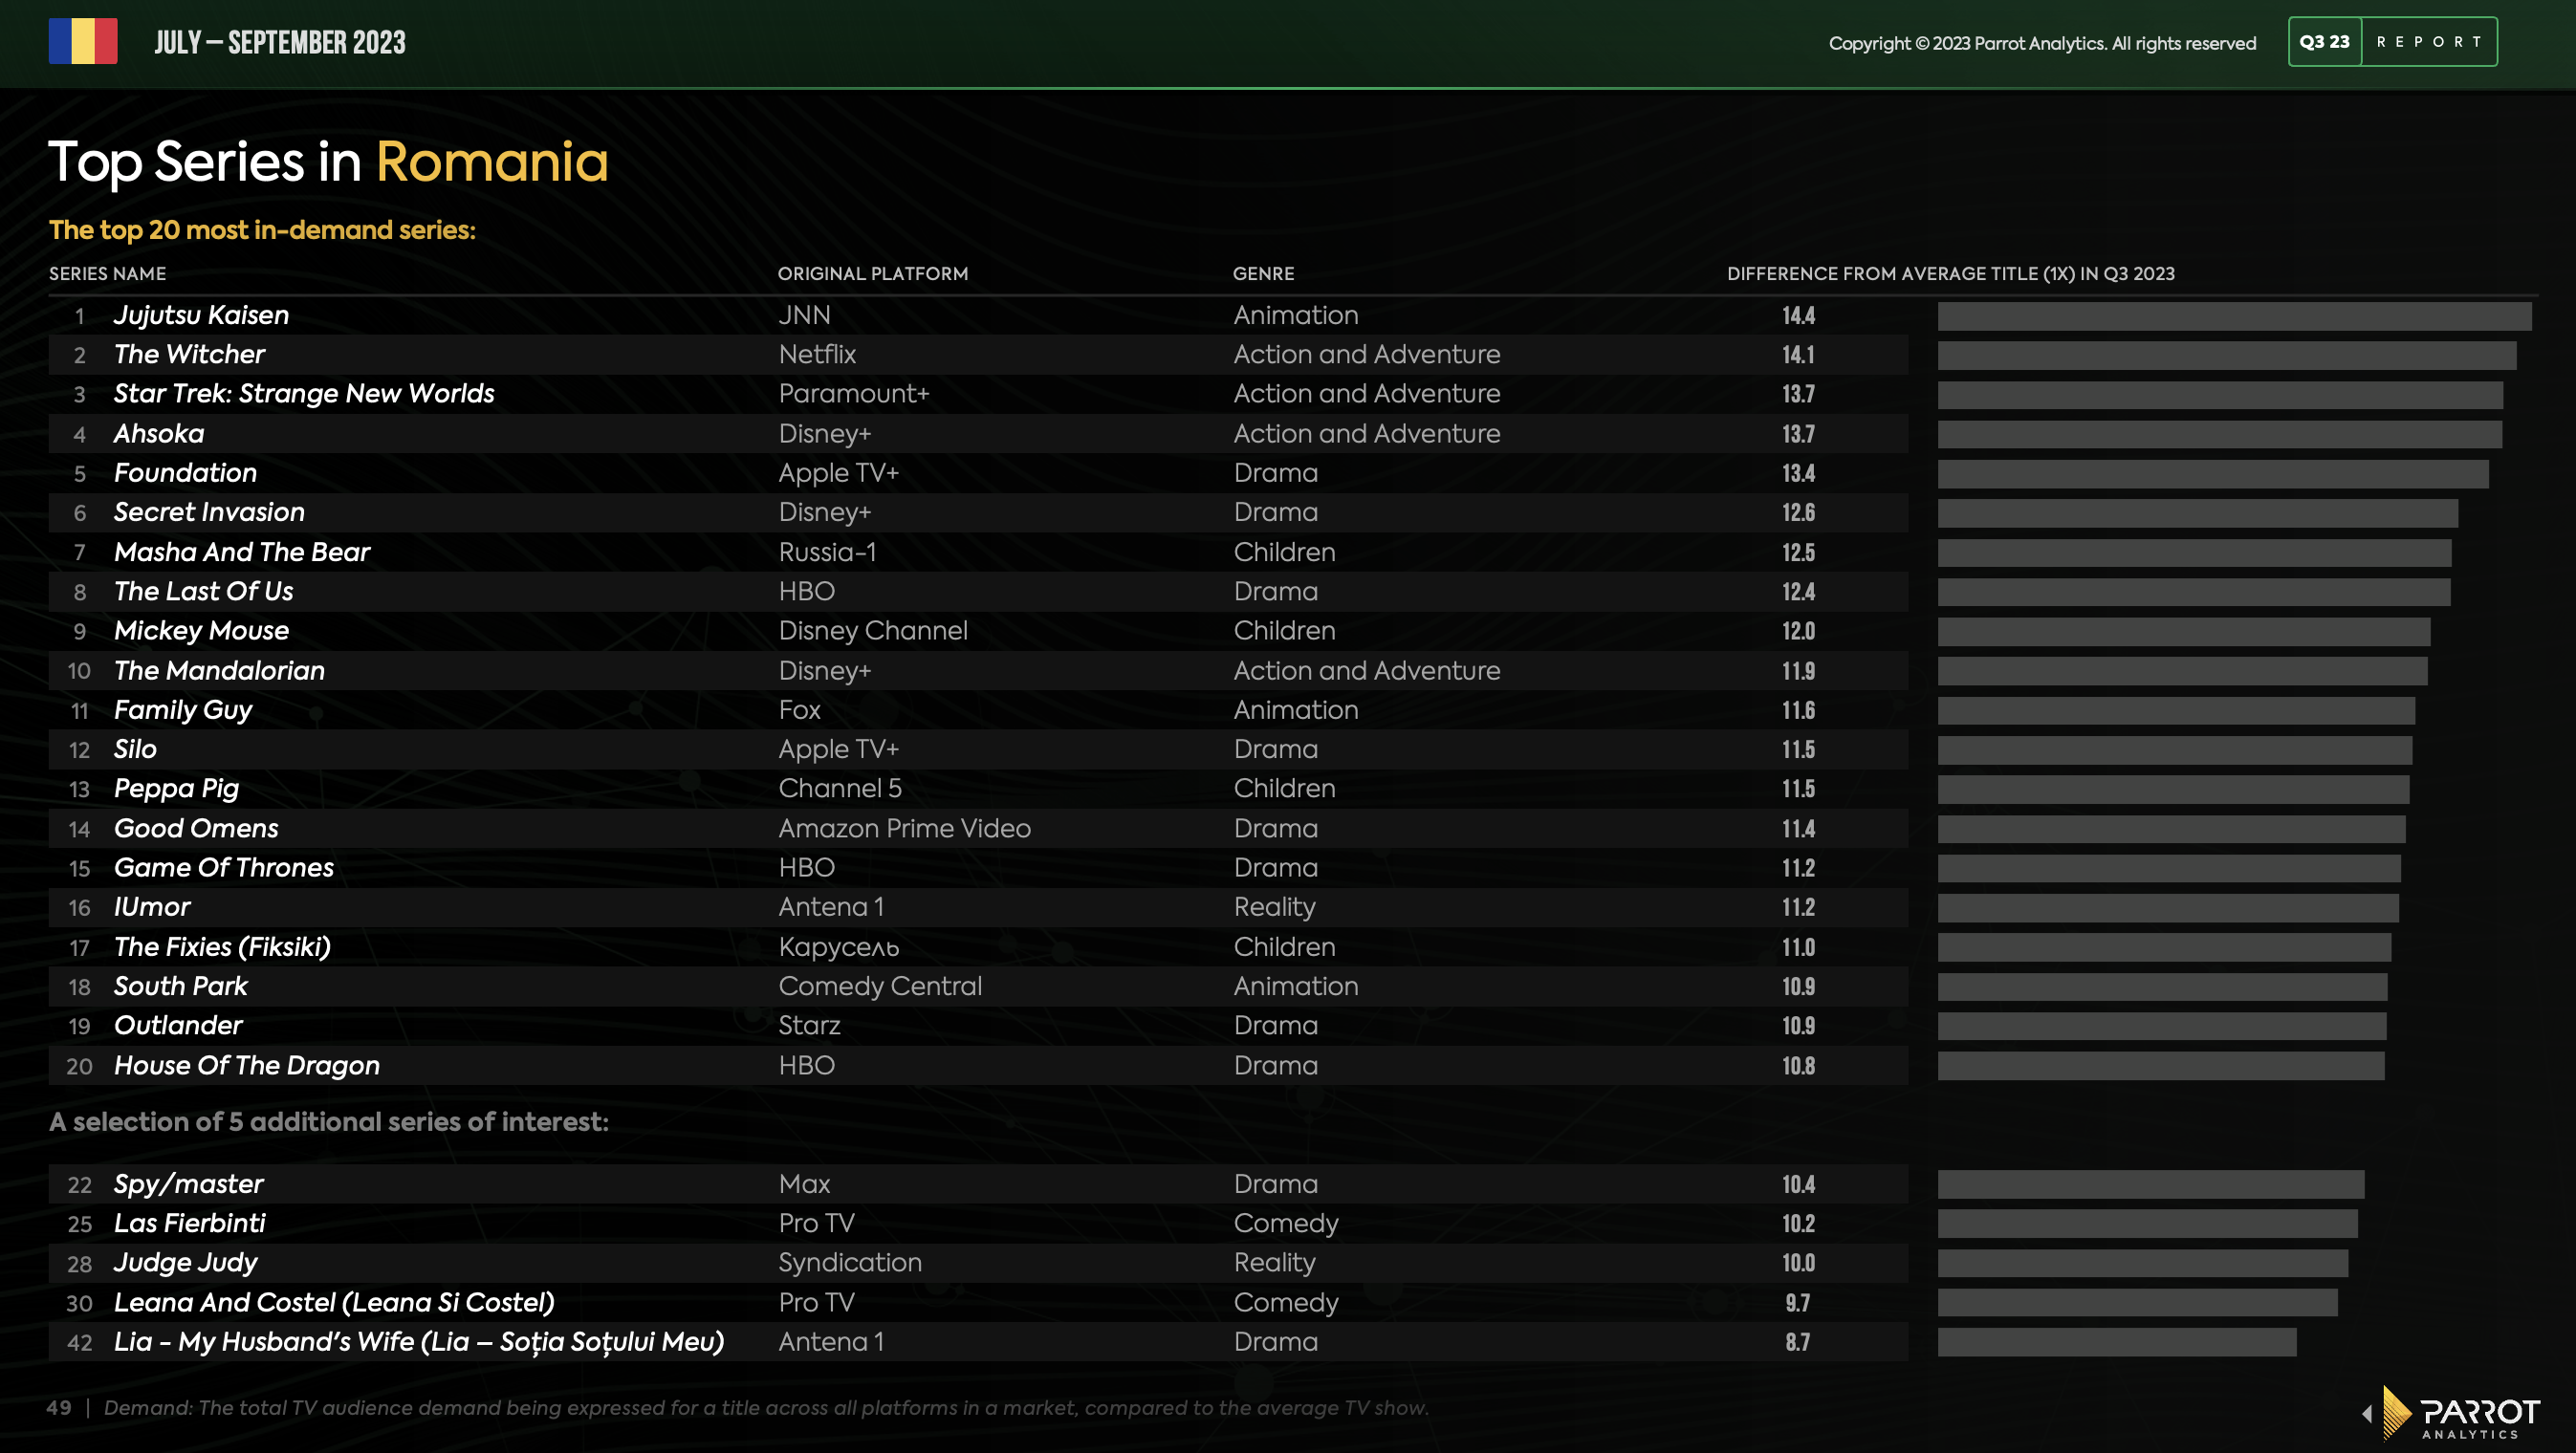Click the Judge Judy series name
The height and width of the screenshot is (1453, 2576).
(x=186, y=1263)
